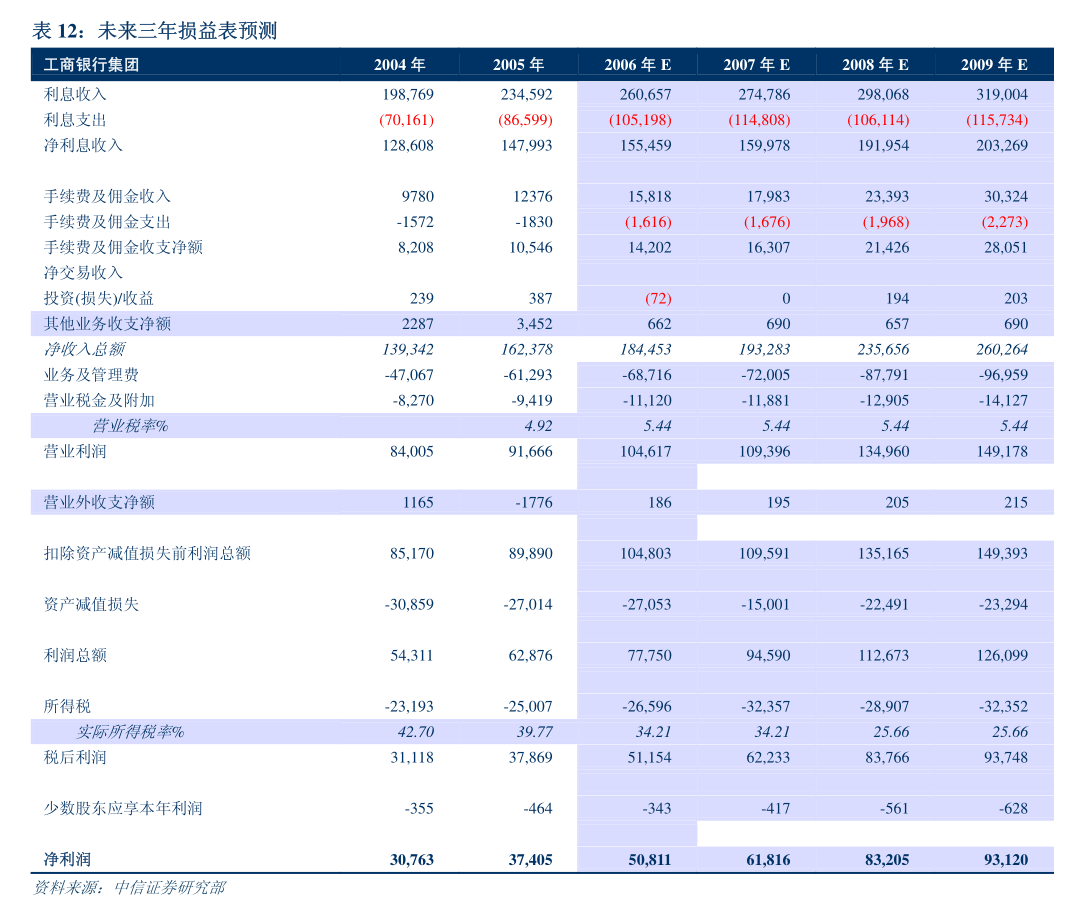This screenshot has height=911, width=1083.
Task: Click the 营业外收支净额 row label
Action: [99, 502]
